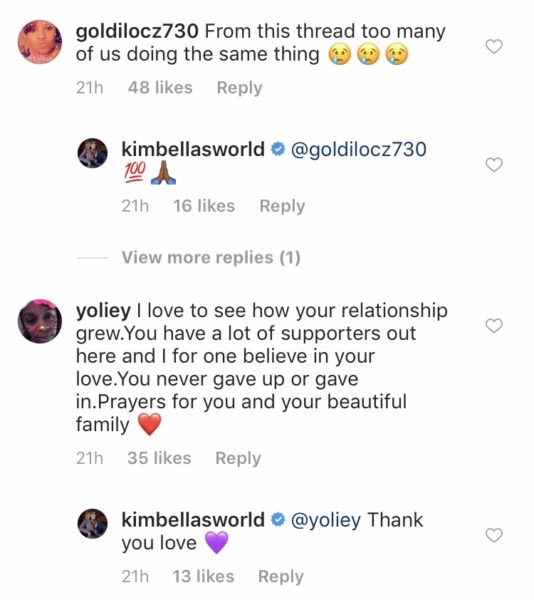Open goldilocz730 username link
The height and width of the screenshot is (600, 534).
point(137,31)
